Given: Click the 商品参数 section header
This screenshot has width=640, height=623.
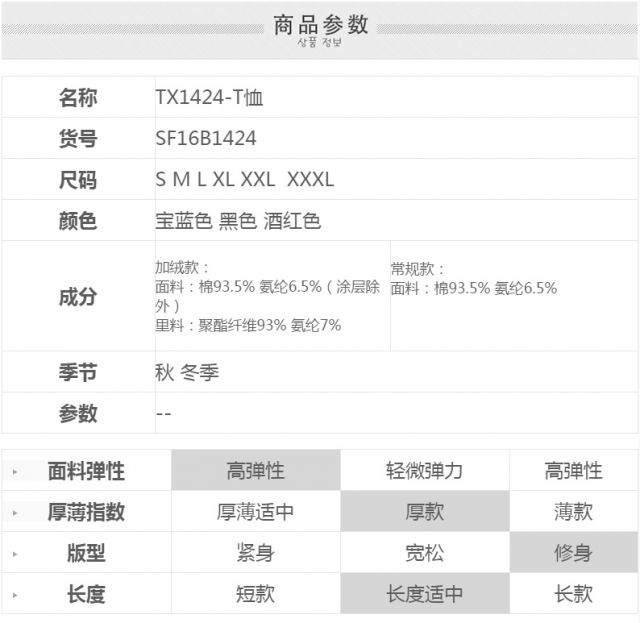Looking at the screenshot, I should (320, 26).
